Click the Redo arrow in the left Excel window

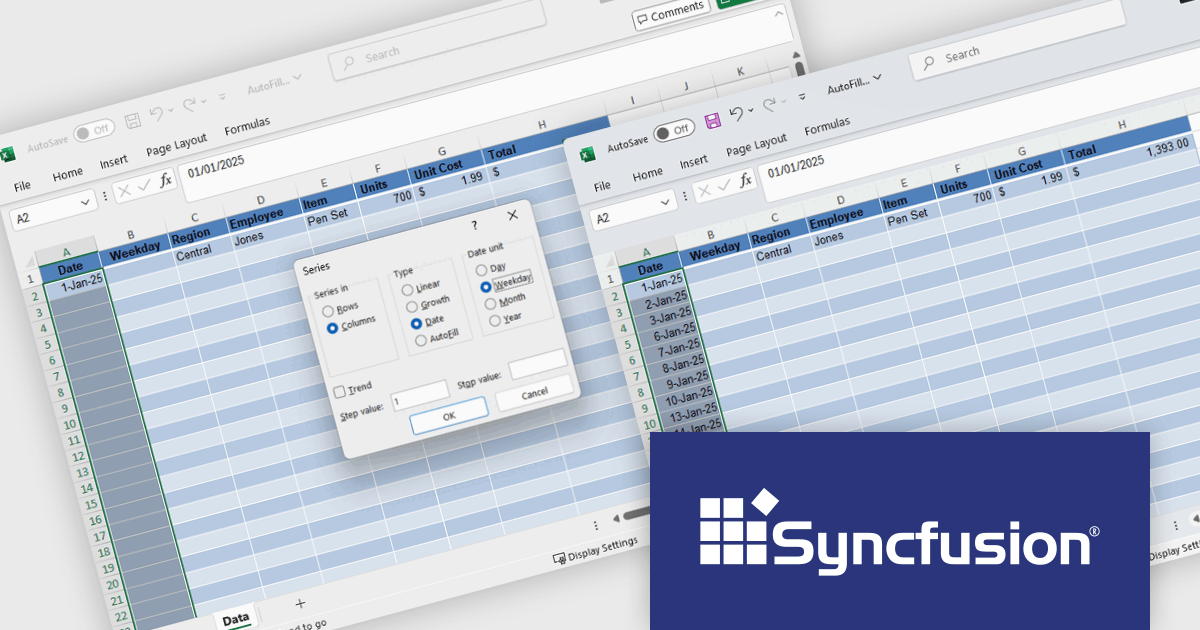pos(189,106)
